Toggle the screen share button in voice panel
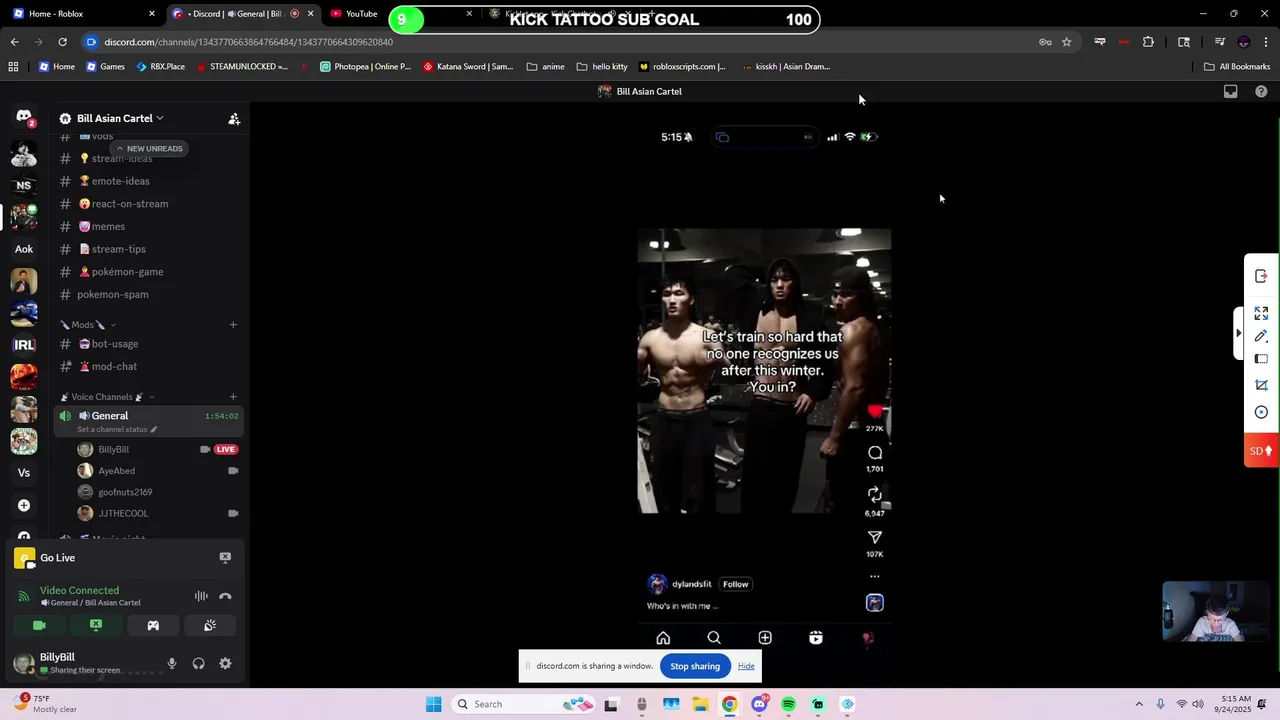Screen dimensions: 1280x720 tap(96, 625)
